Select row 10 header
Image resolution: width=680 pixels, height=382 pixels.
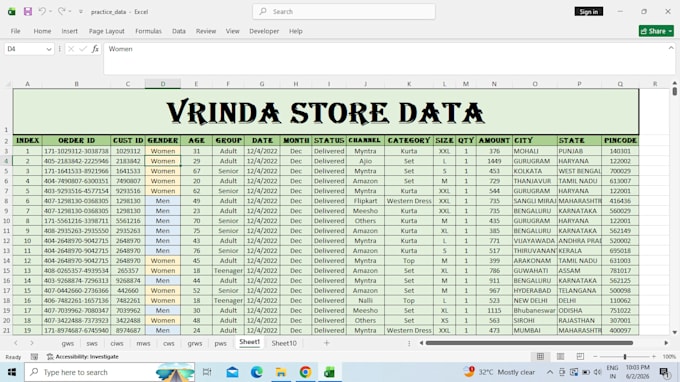click(x=7, y=221)
